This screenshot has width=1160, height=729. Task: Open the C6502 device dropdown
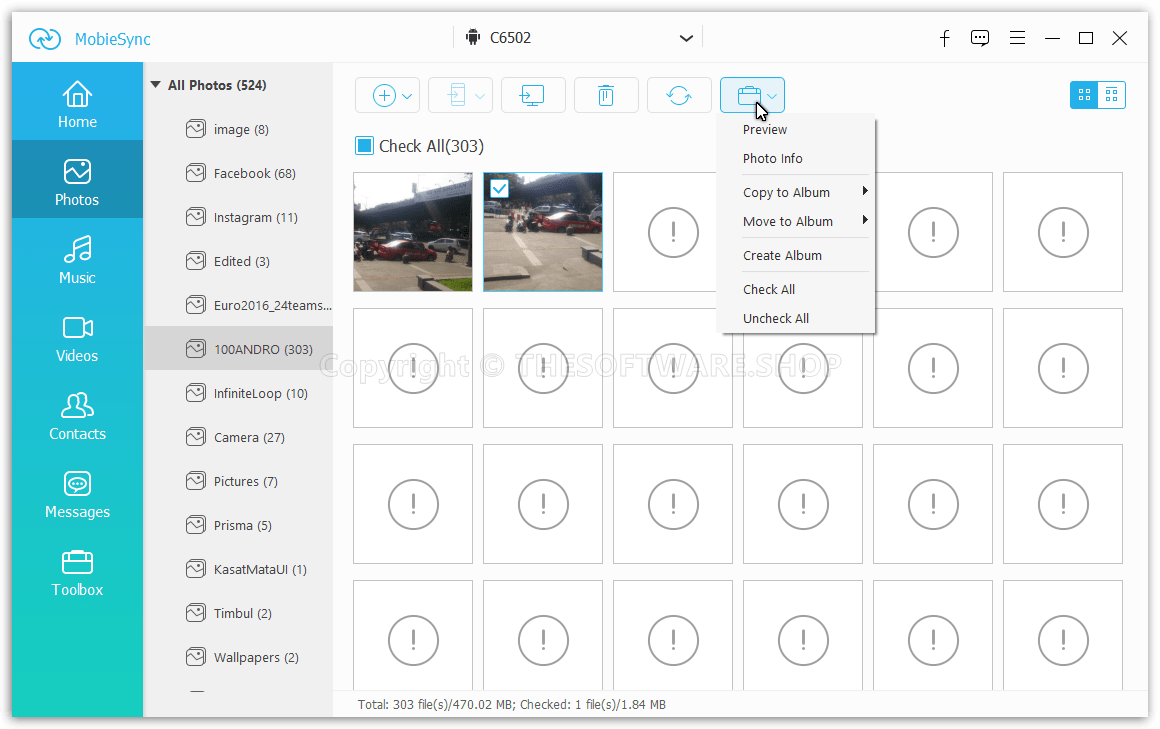coord(579,38)
